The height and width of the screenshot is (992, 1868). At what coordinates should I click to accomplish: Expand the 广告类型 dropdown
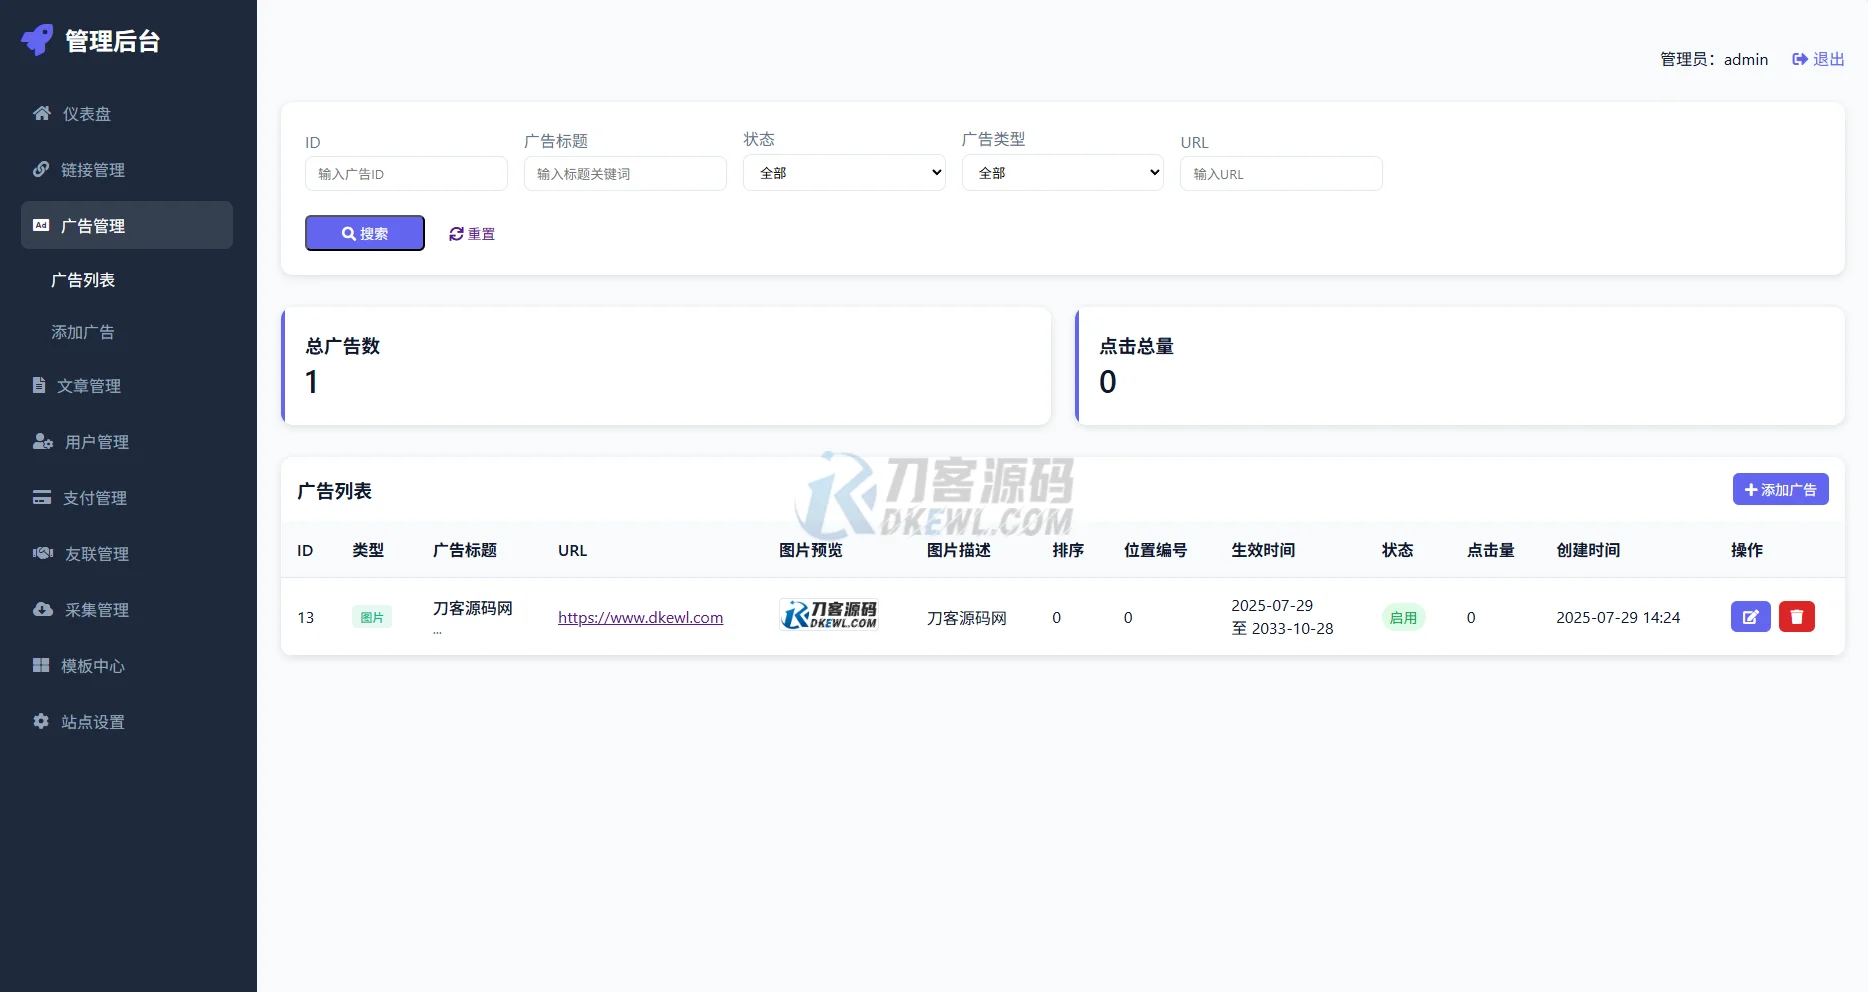1062,172
